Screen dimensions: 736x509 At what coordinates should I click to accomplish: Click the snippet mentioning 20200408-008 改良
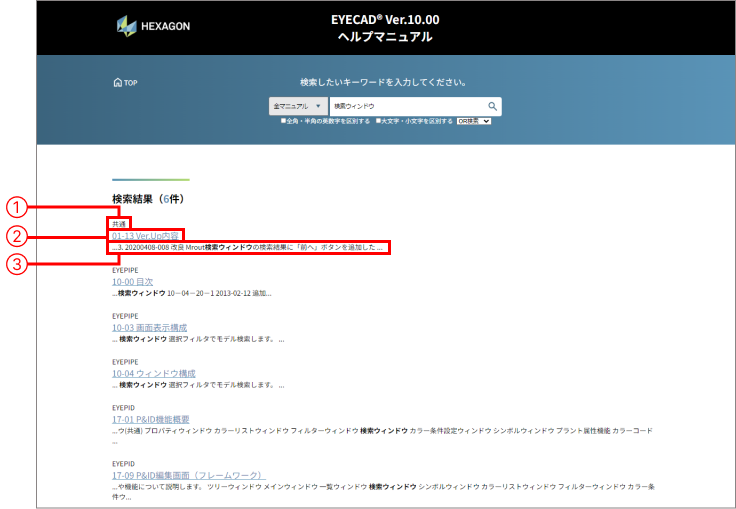coord(247,247)
